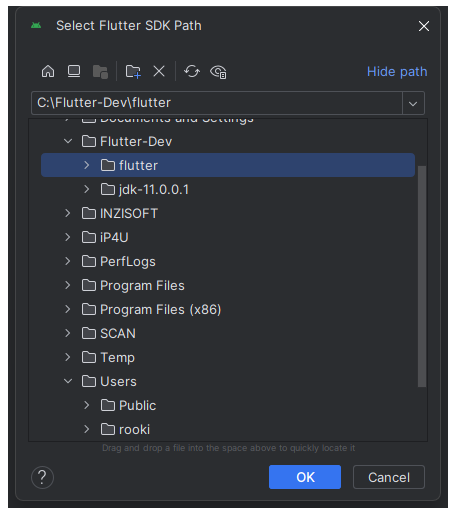The width and height of the screenshot is (459, 514).
Task: Refresh the file tree
Action: pos(192,71)
